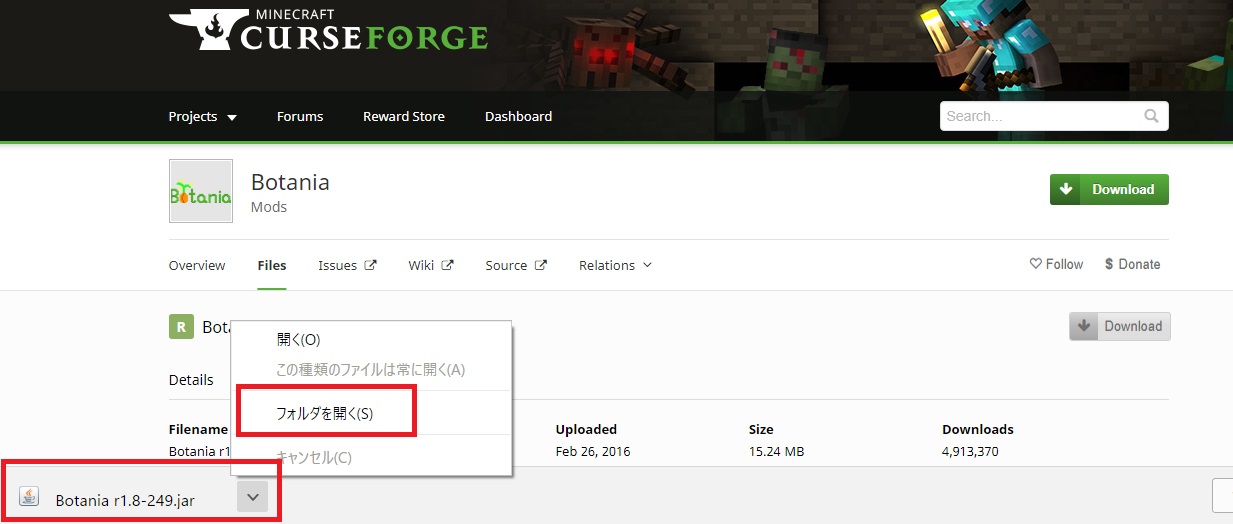Click the Botania project thumbnail
The width and height of the screenshot is (1233, 524).
(201, 191)
